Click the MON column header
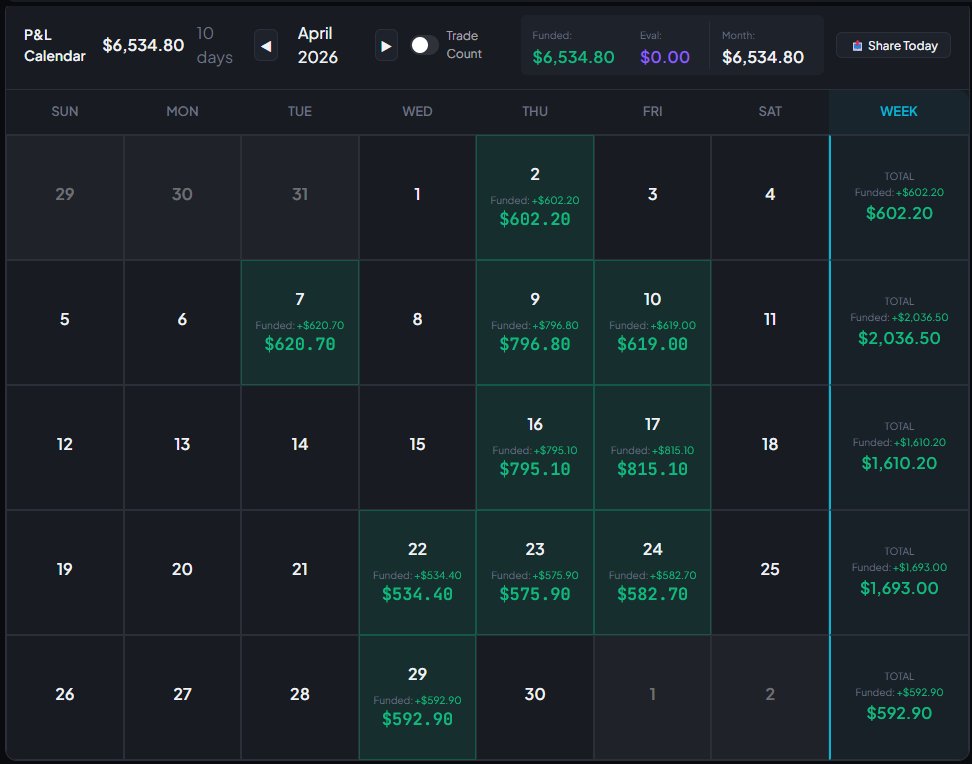The width and height of the screenshot is (972, 764). pos(182,112)
